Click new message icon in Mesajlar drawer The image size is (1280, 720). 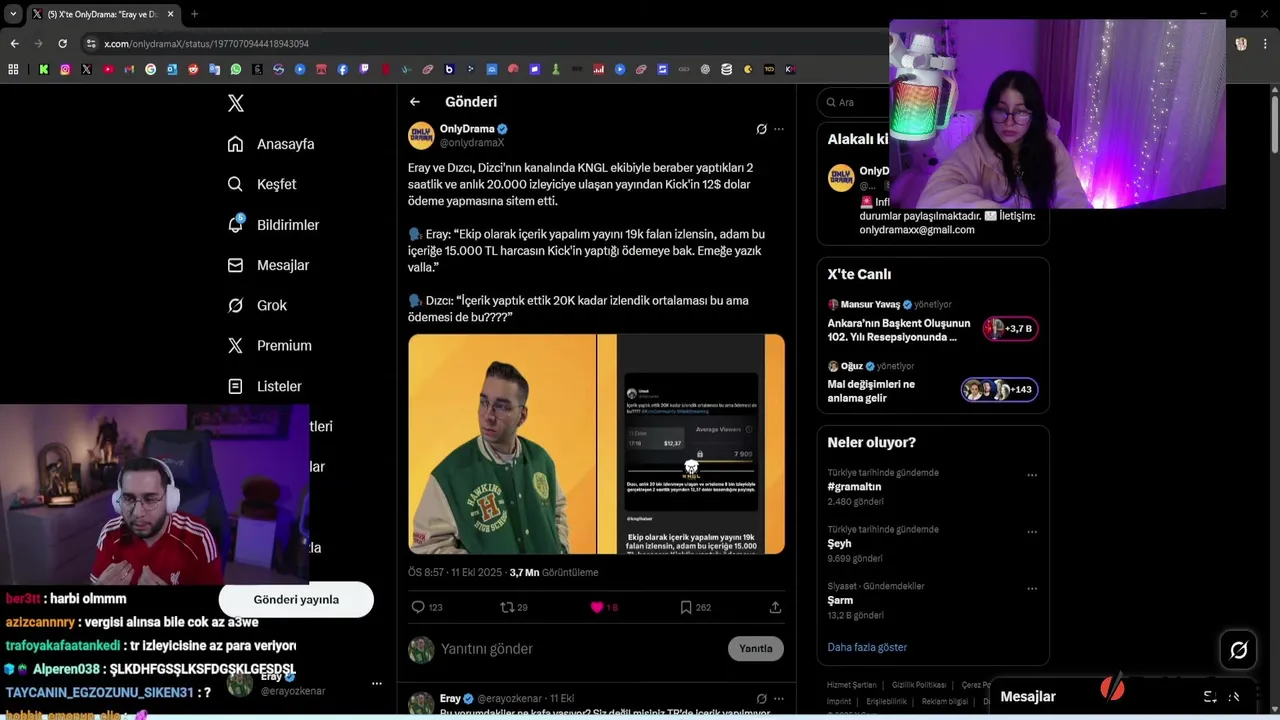click(1210, 697)
